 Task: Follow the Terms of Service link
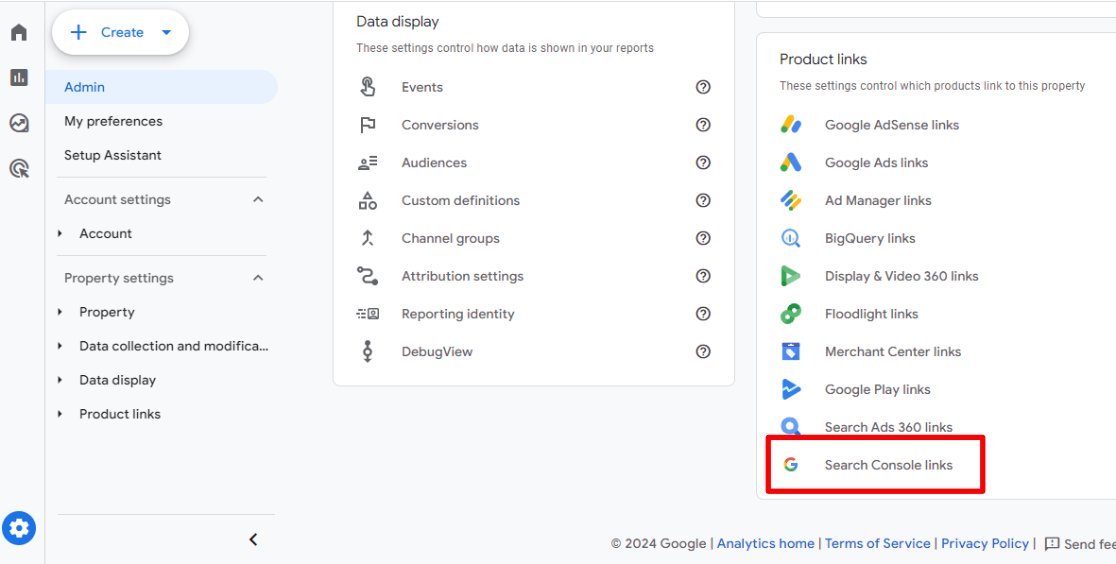click(x=878, y=543)
